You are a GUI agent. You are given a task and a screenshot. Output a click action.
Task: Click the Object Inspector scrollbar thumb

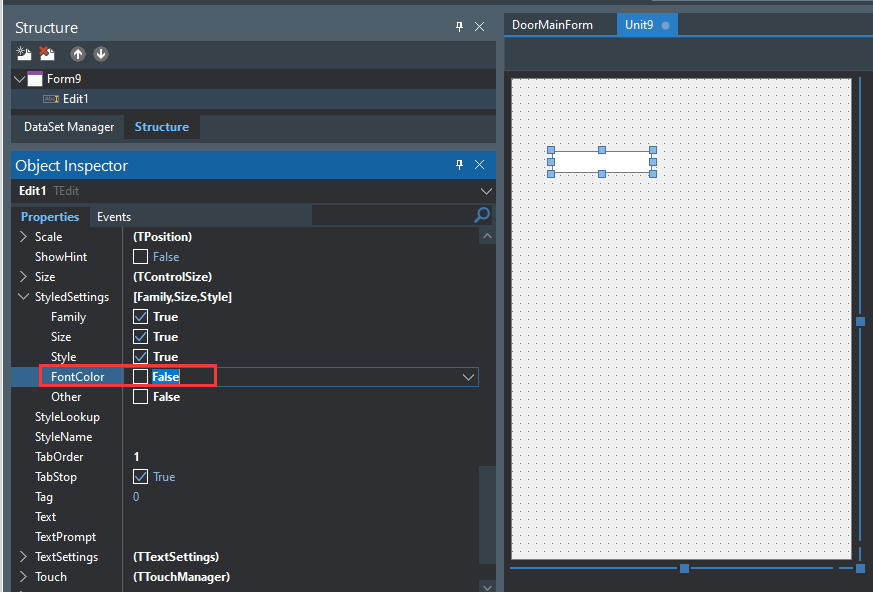click(487, 515)
